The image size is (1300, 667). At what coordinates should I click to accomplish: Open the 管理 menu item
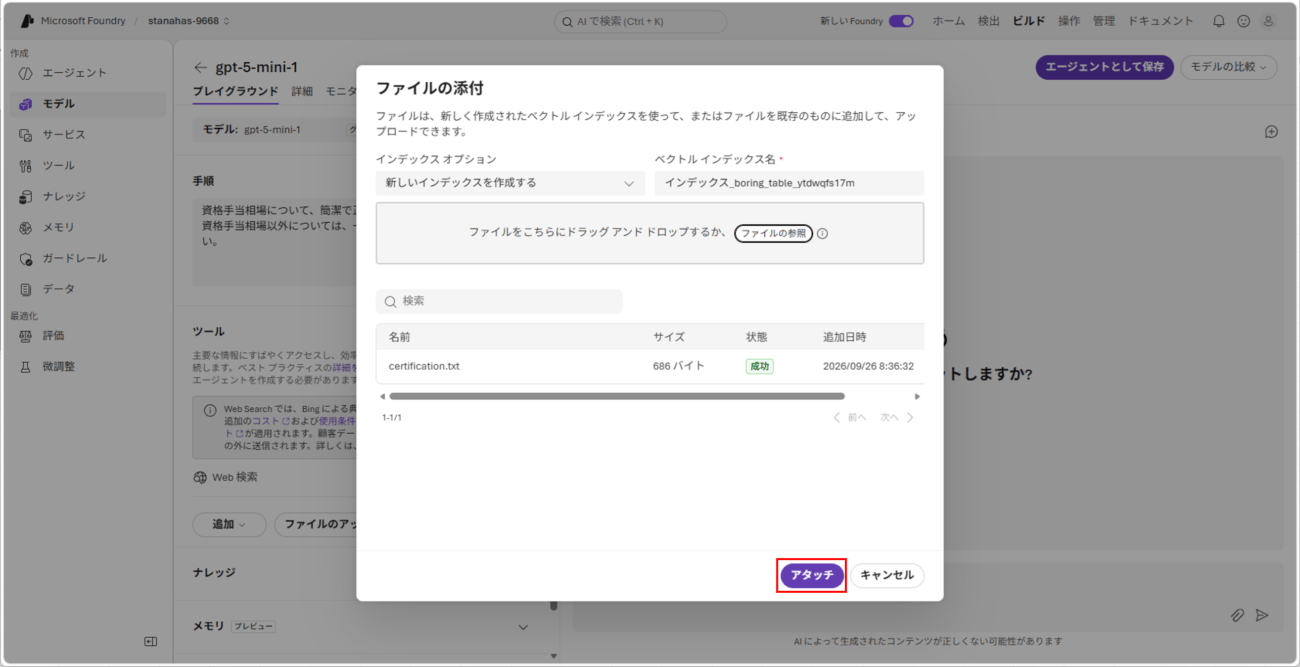1103,21
